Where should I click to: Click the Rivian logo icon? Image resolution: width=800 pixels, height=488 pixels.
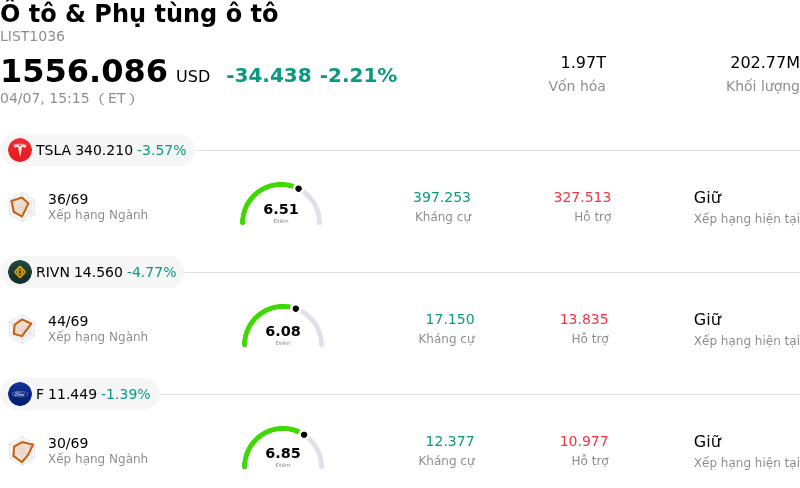tap(20, 272)
